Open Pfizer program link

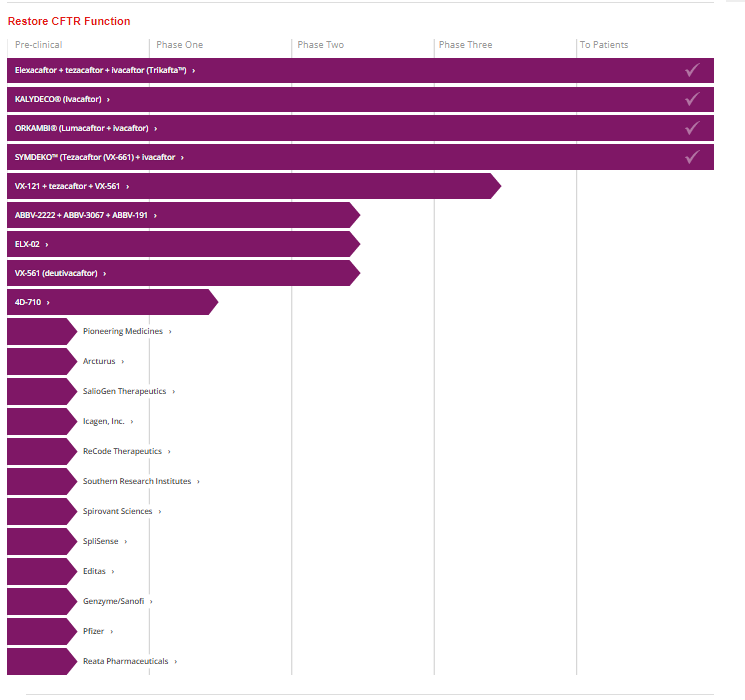[x=93, y=631]
